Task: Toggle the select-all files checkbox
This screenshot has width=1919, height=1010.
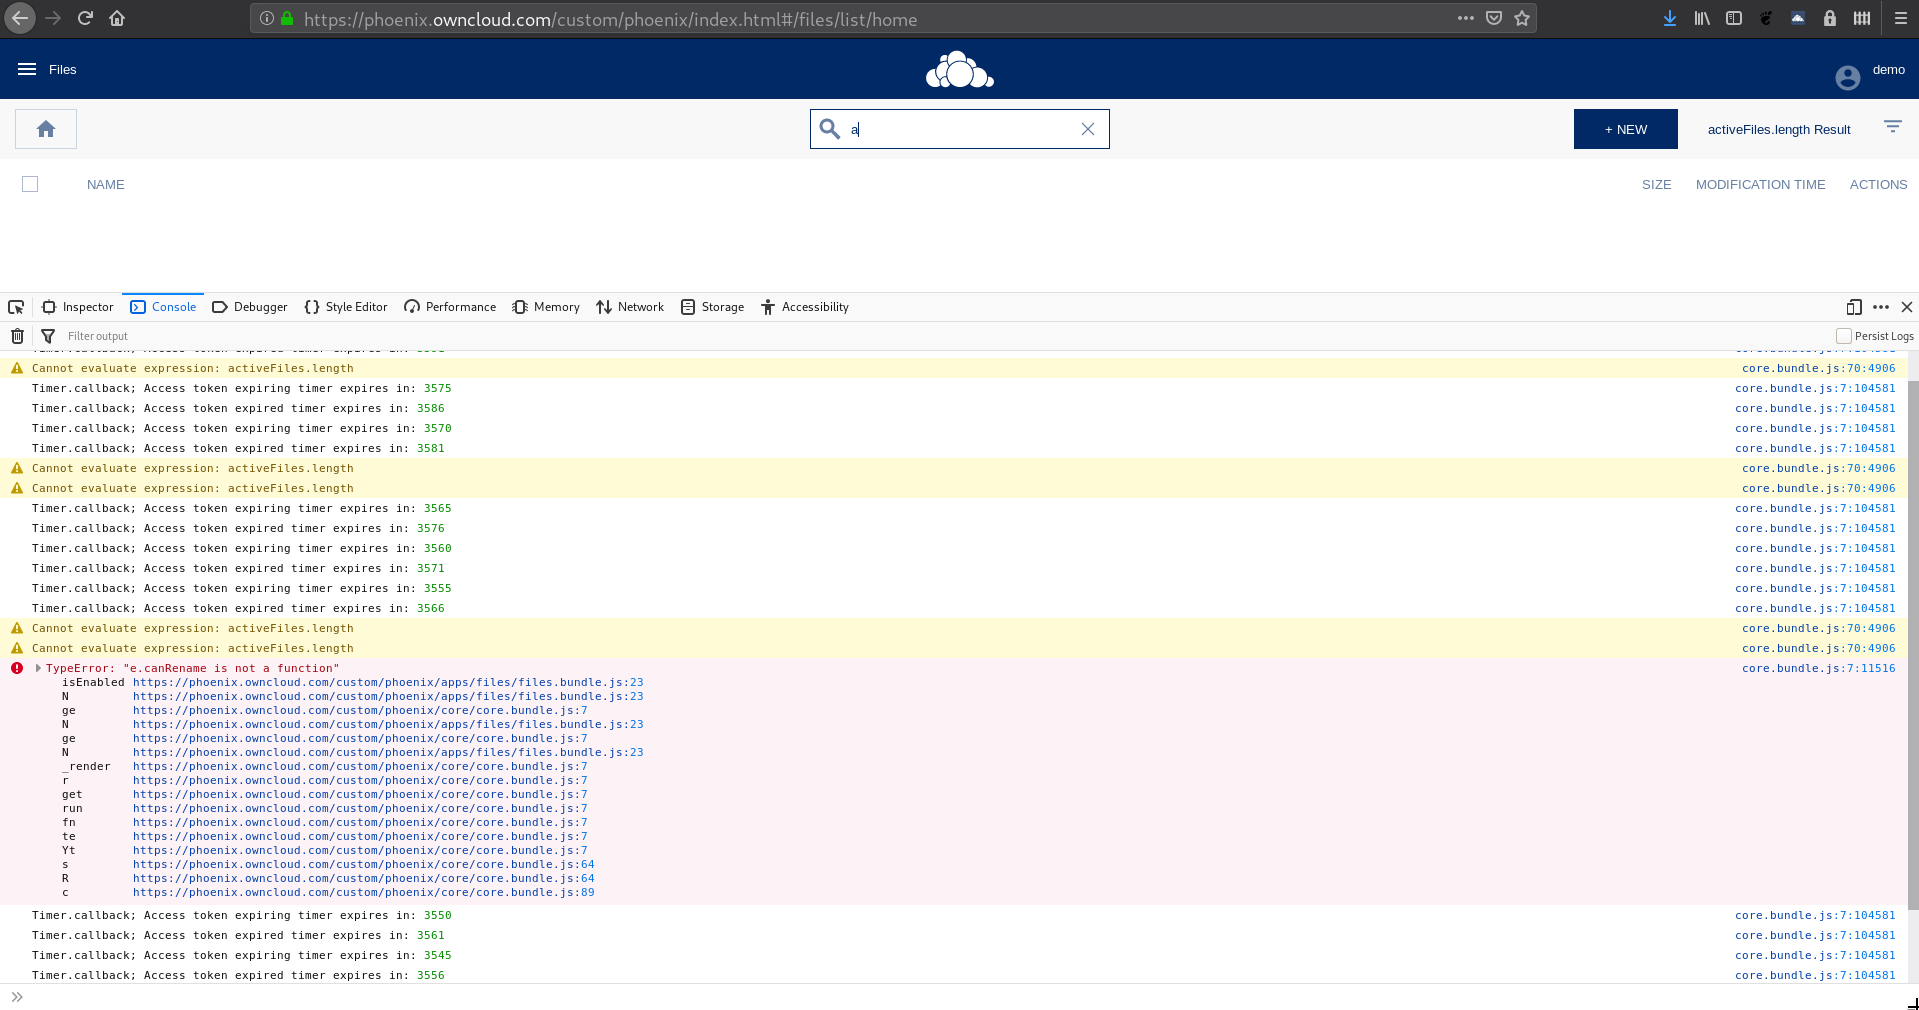Action: click(29, 183)
